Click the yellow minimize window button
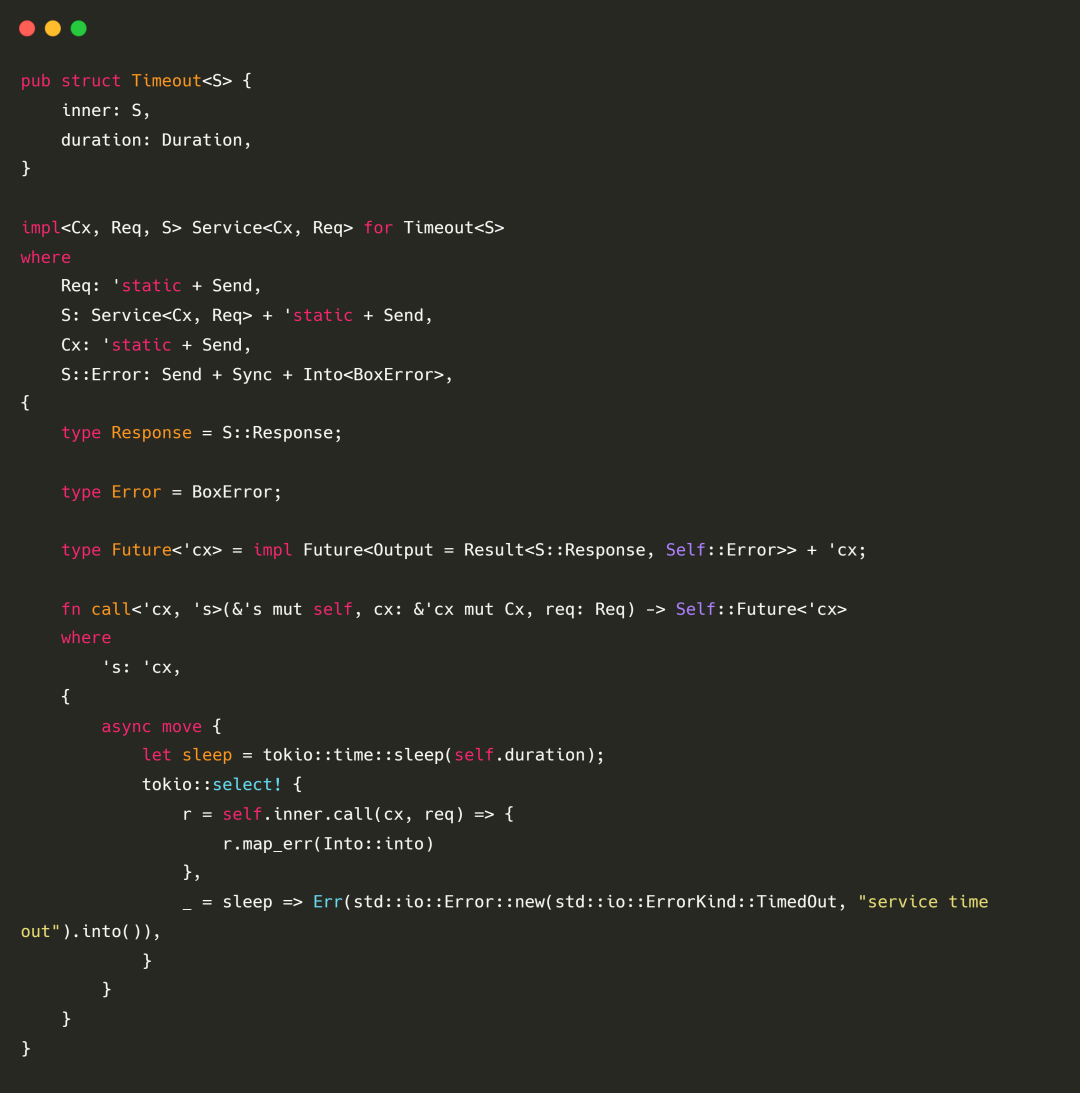Screen dimensions: 1080x1093 point(53,28)
